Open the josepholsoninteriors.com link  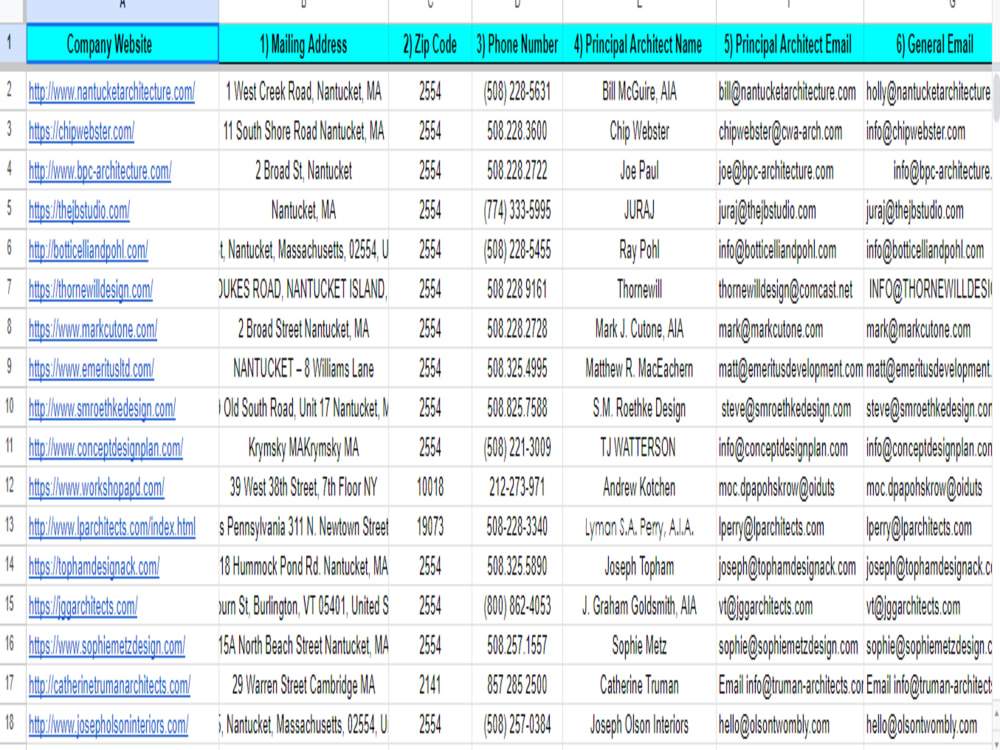pos(108,725)
